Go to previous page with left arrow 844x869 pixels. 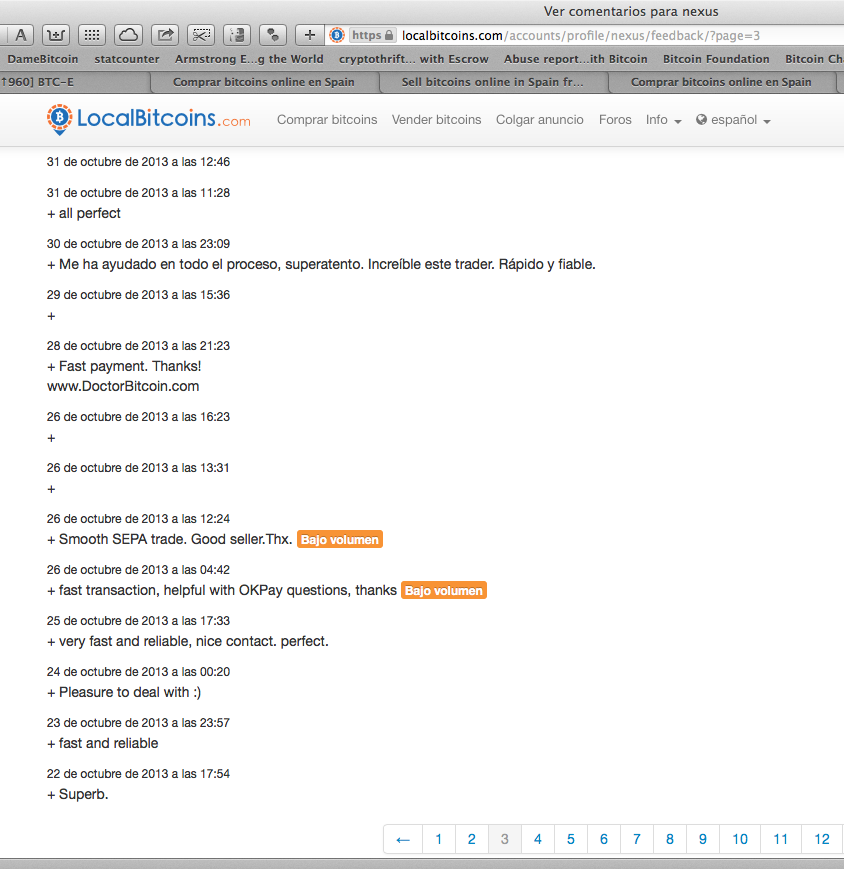pyautogui.click(x=403, y=839)
